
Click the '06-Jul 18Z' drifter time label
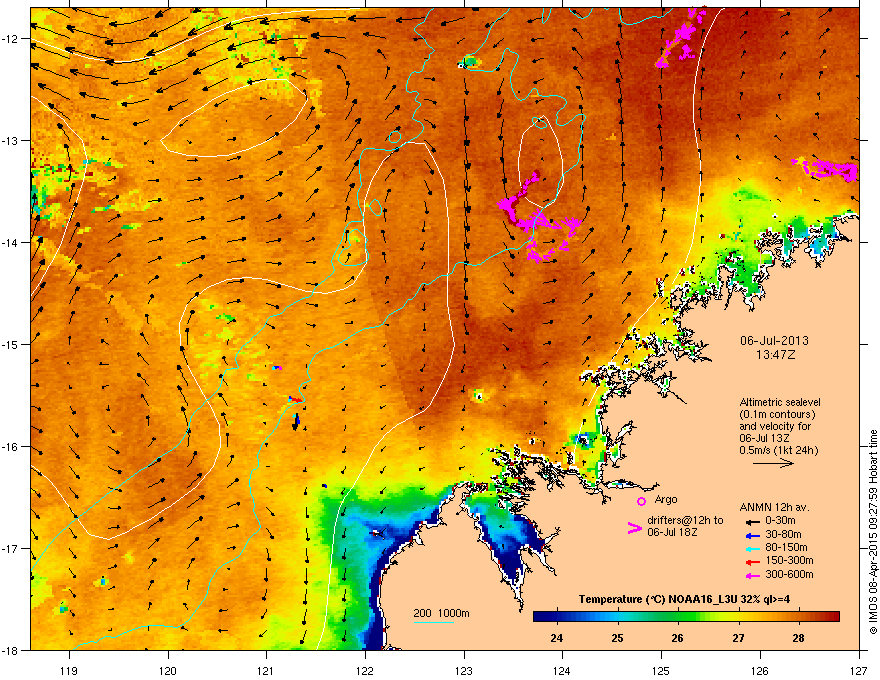click(672, 532)
